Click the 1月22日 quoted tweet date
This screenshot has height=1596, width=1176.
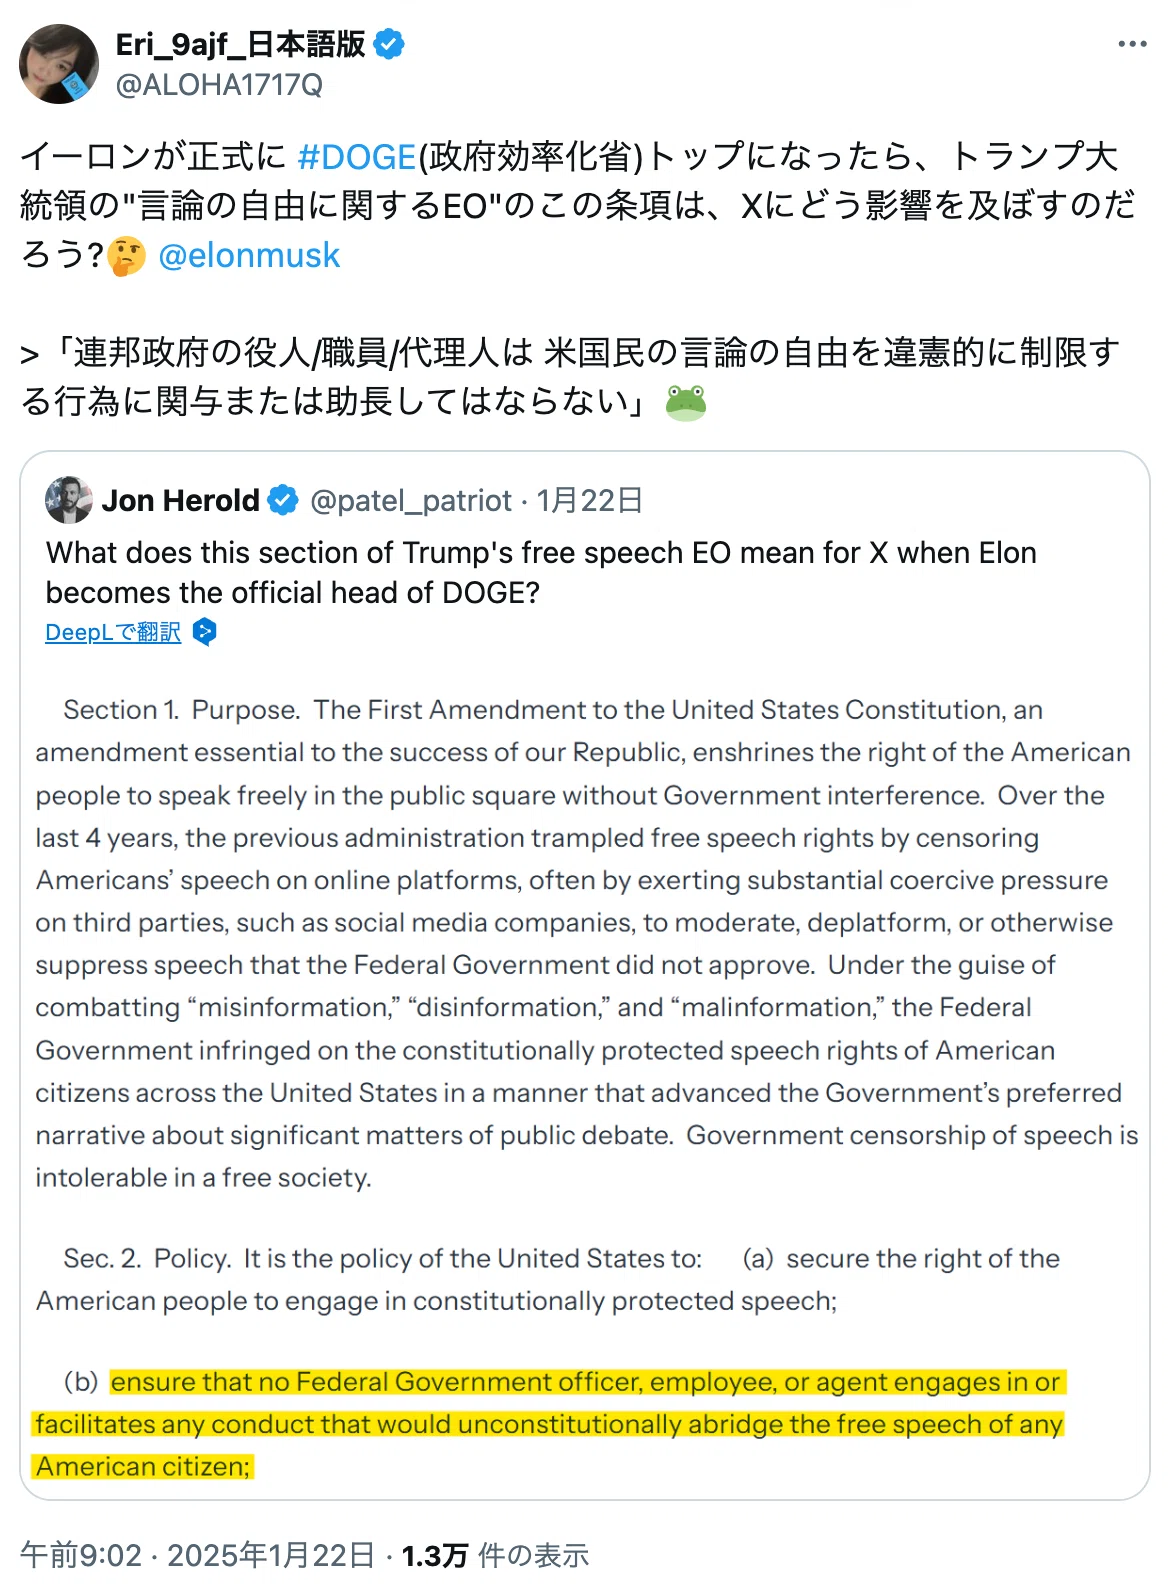pos(589,500)
